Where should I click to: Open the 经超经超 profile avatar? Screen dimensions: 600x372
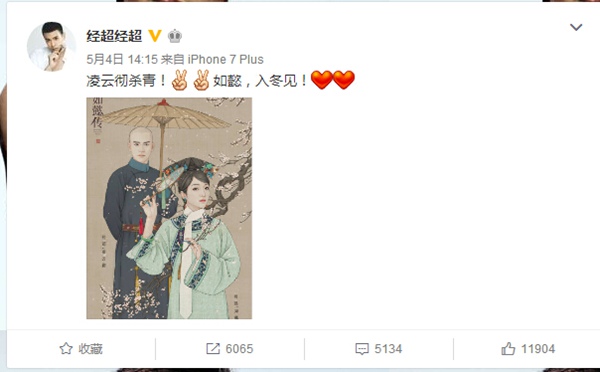[x=51, y=46]
